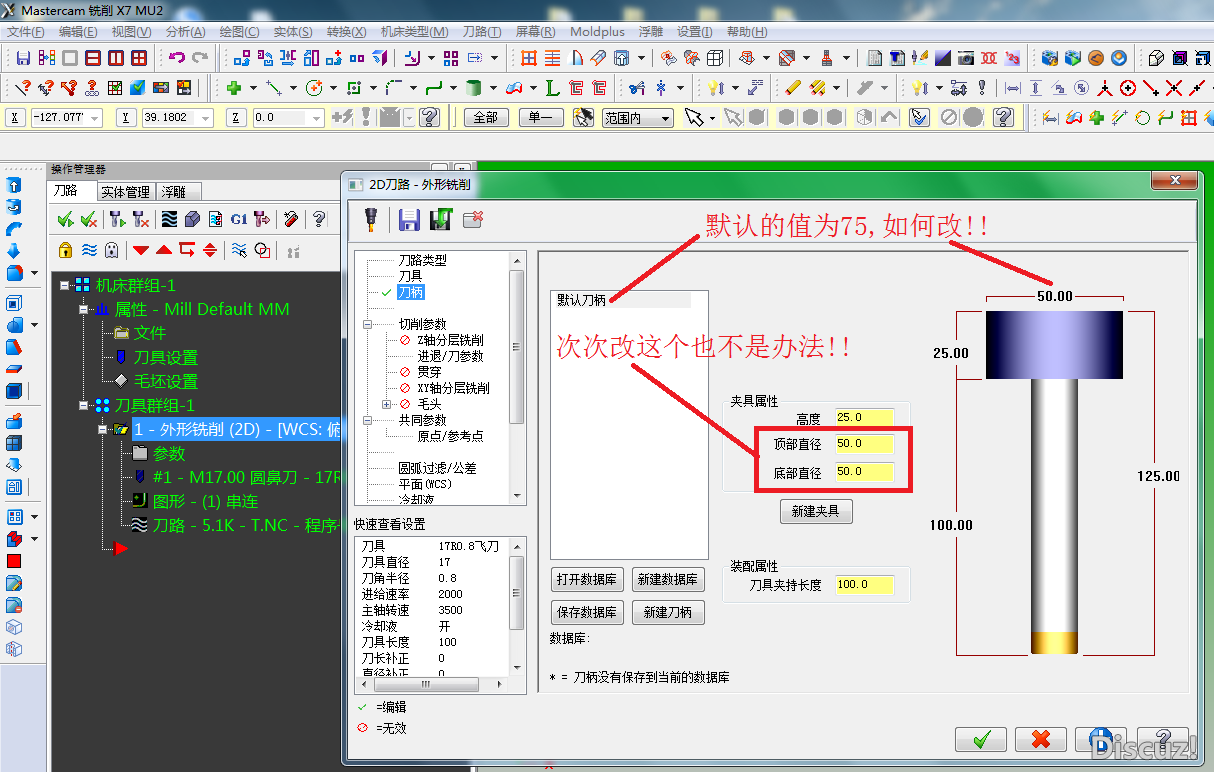Click the save parameters disk icon in dialog
The height and width of the screenshot is (772, 1214).
(409, 220)
